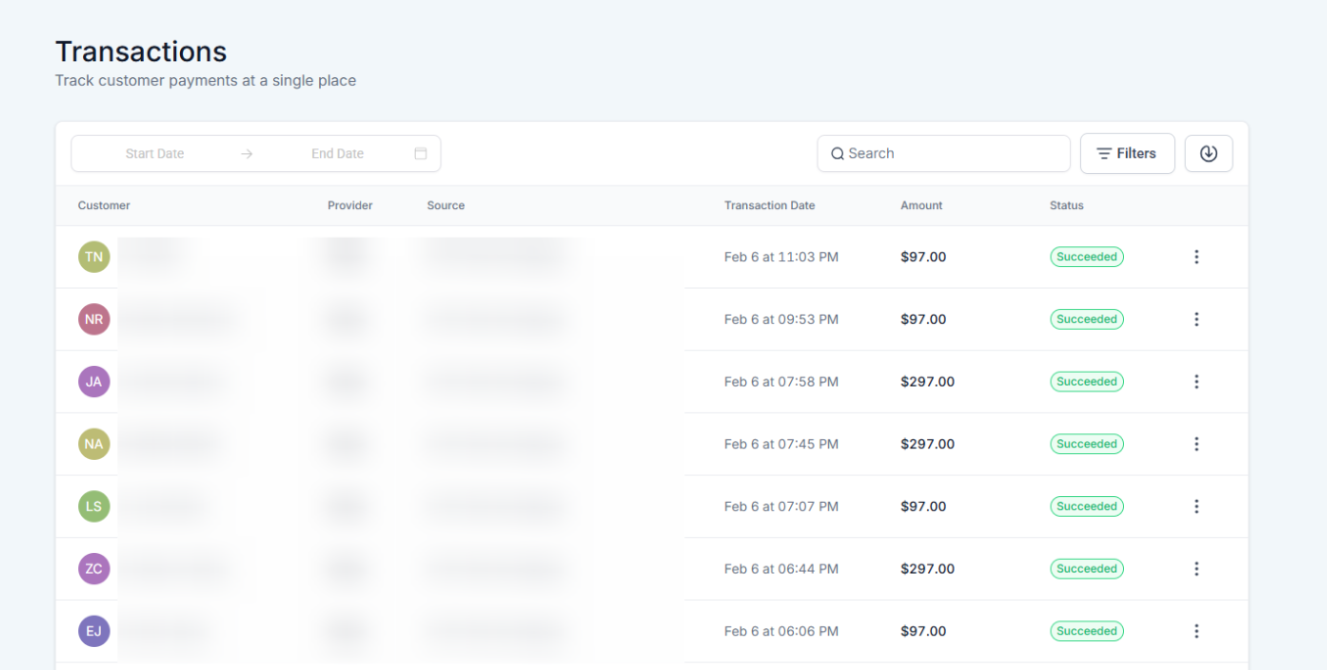
Task: Click the Amount column header
Action: click(x=921, y=206)
